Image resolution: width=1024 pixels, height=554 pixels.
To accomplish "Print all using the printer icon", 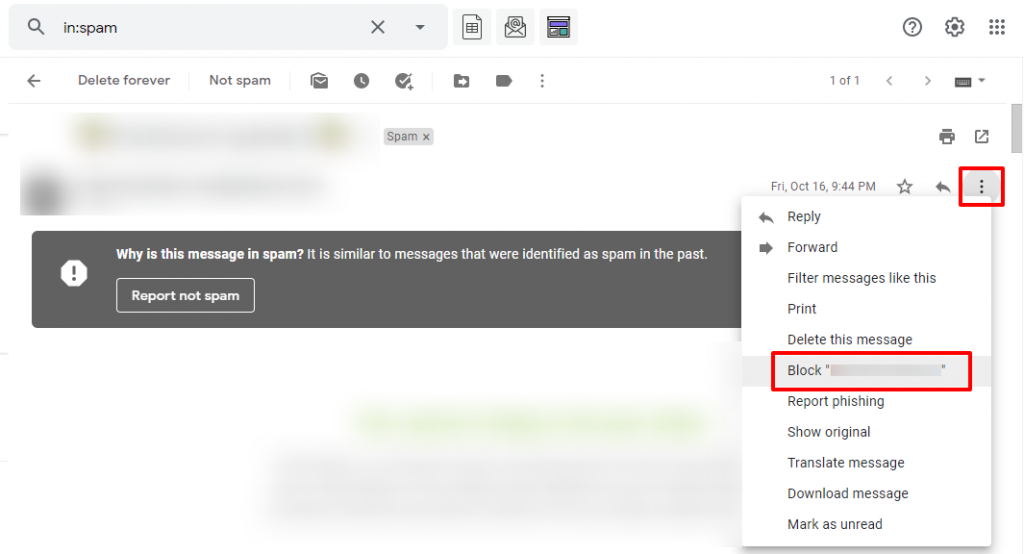I will tap(947, 137).
